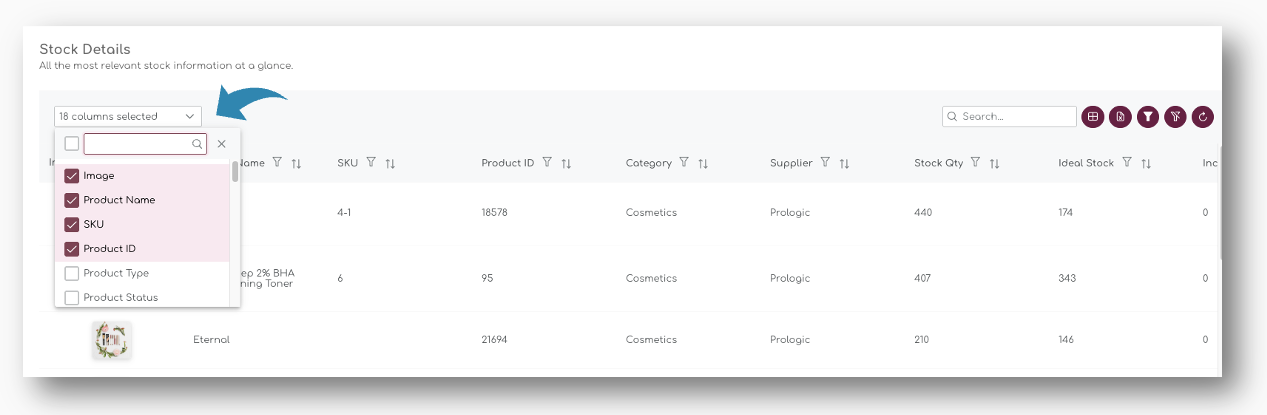Click the Eternal product thumbnail image

[x=112, y=340]
